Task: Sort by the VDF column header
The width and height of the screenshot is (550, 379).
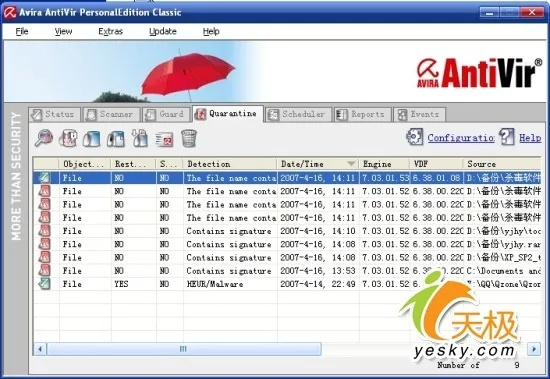Action: coord(437,164)
